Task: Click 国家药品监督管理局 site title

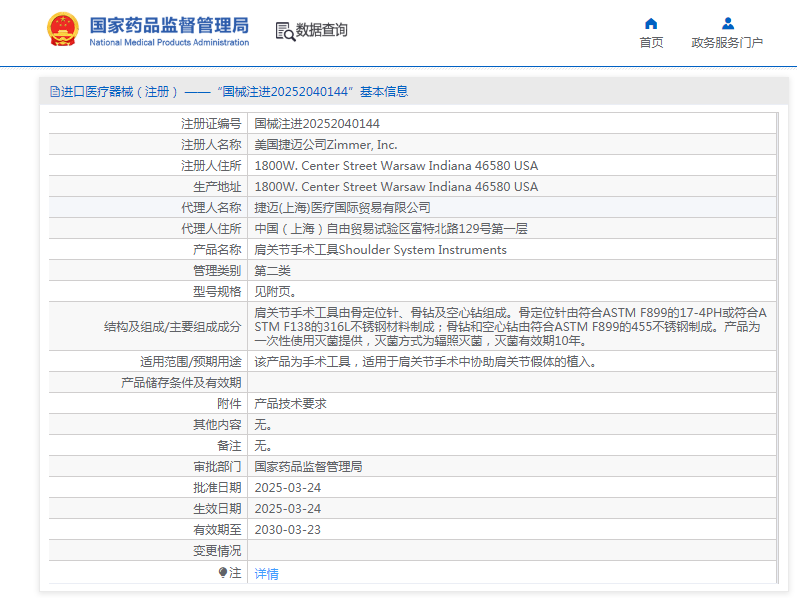Action: pos(169,25)
